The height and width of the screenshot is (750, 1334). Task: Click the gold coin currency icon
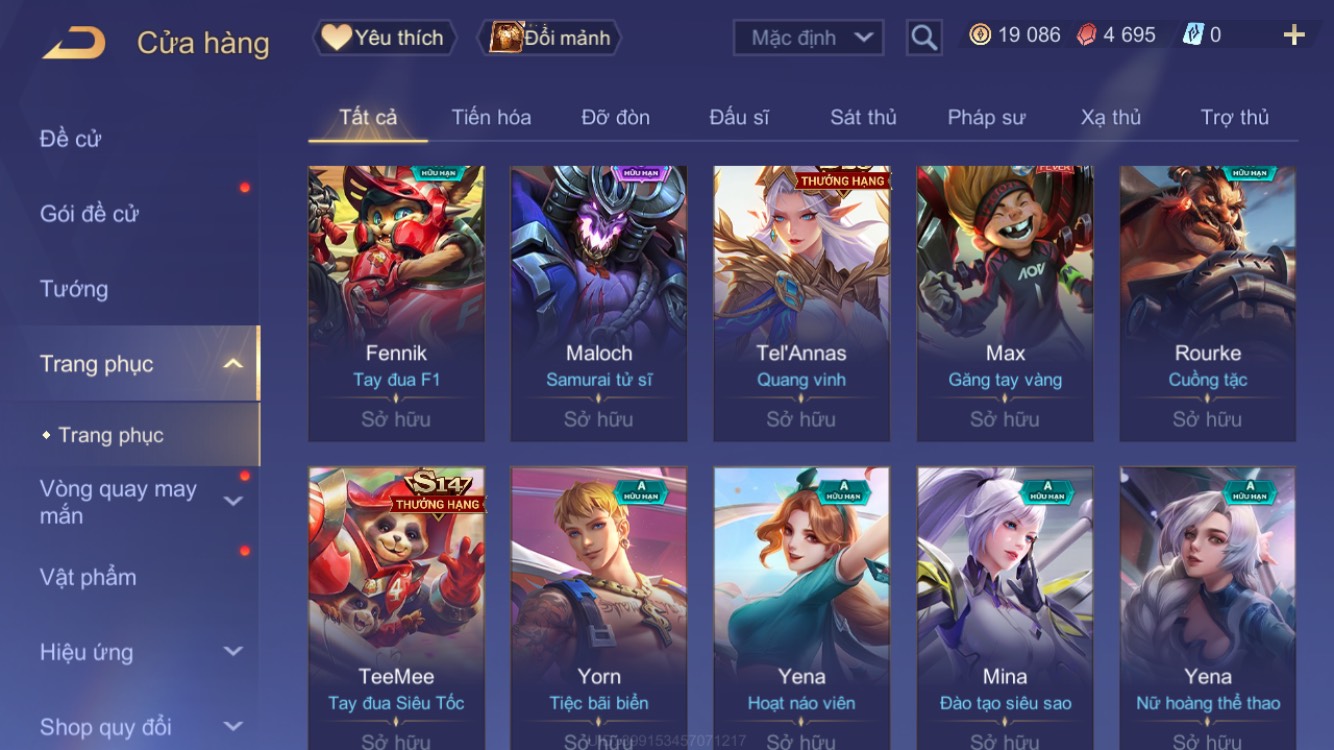point(980,35)
